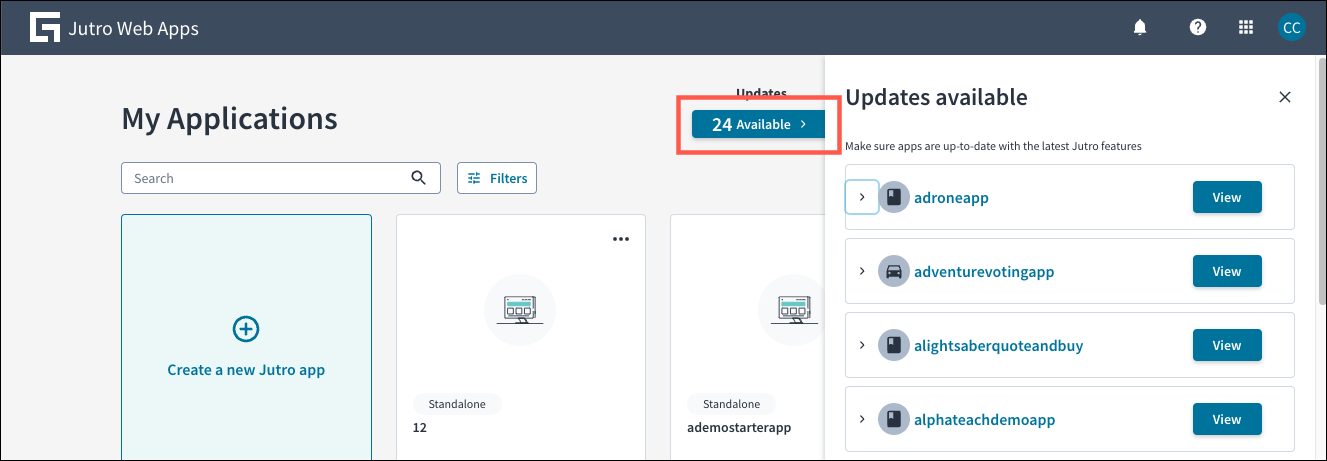Click View for alphateachdemoapp
The height and width of the screenshot is (461, 1327).
click(1227, 419)
